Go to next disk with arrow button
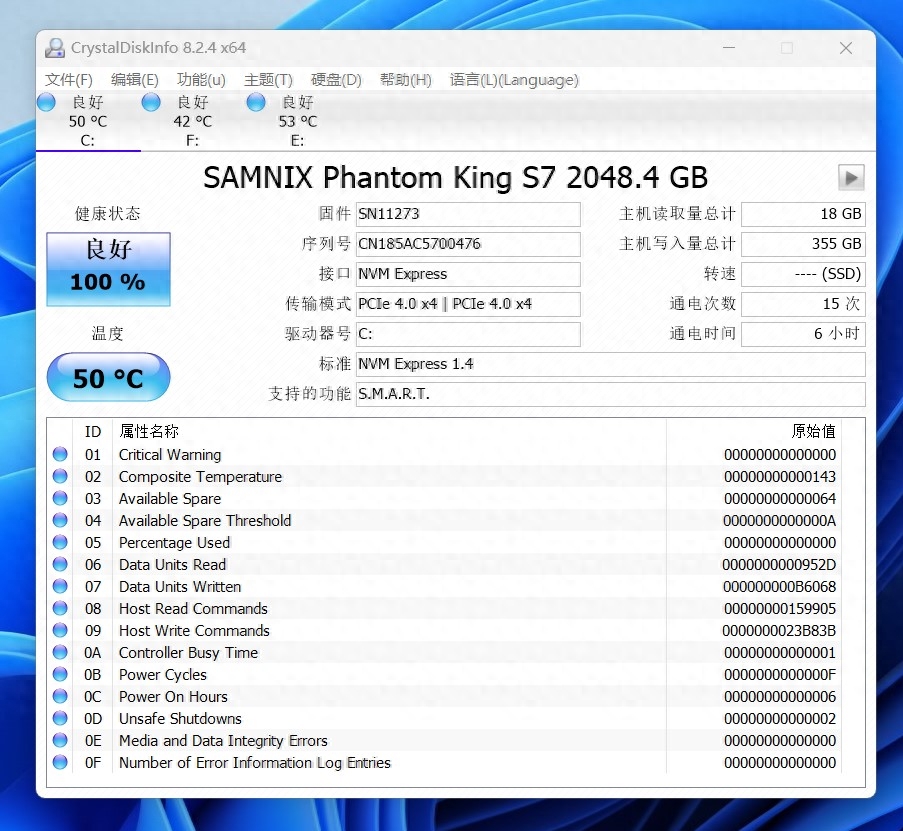 coord(851,177)
